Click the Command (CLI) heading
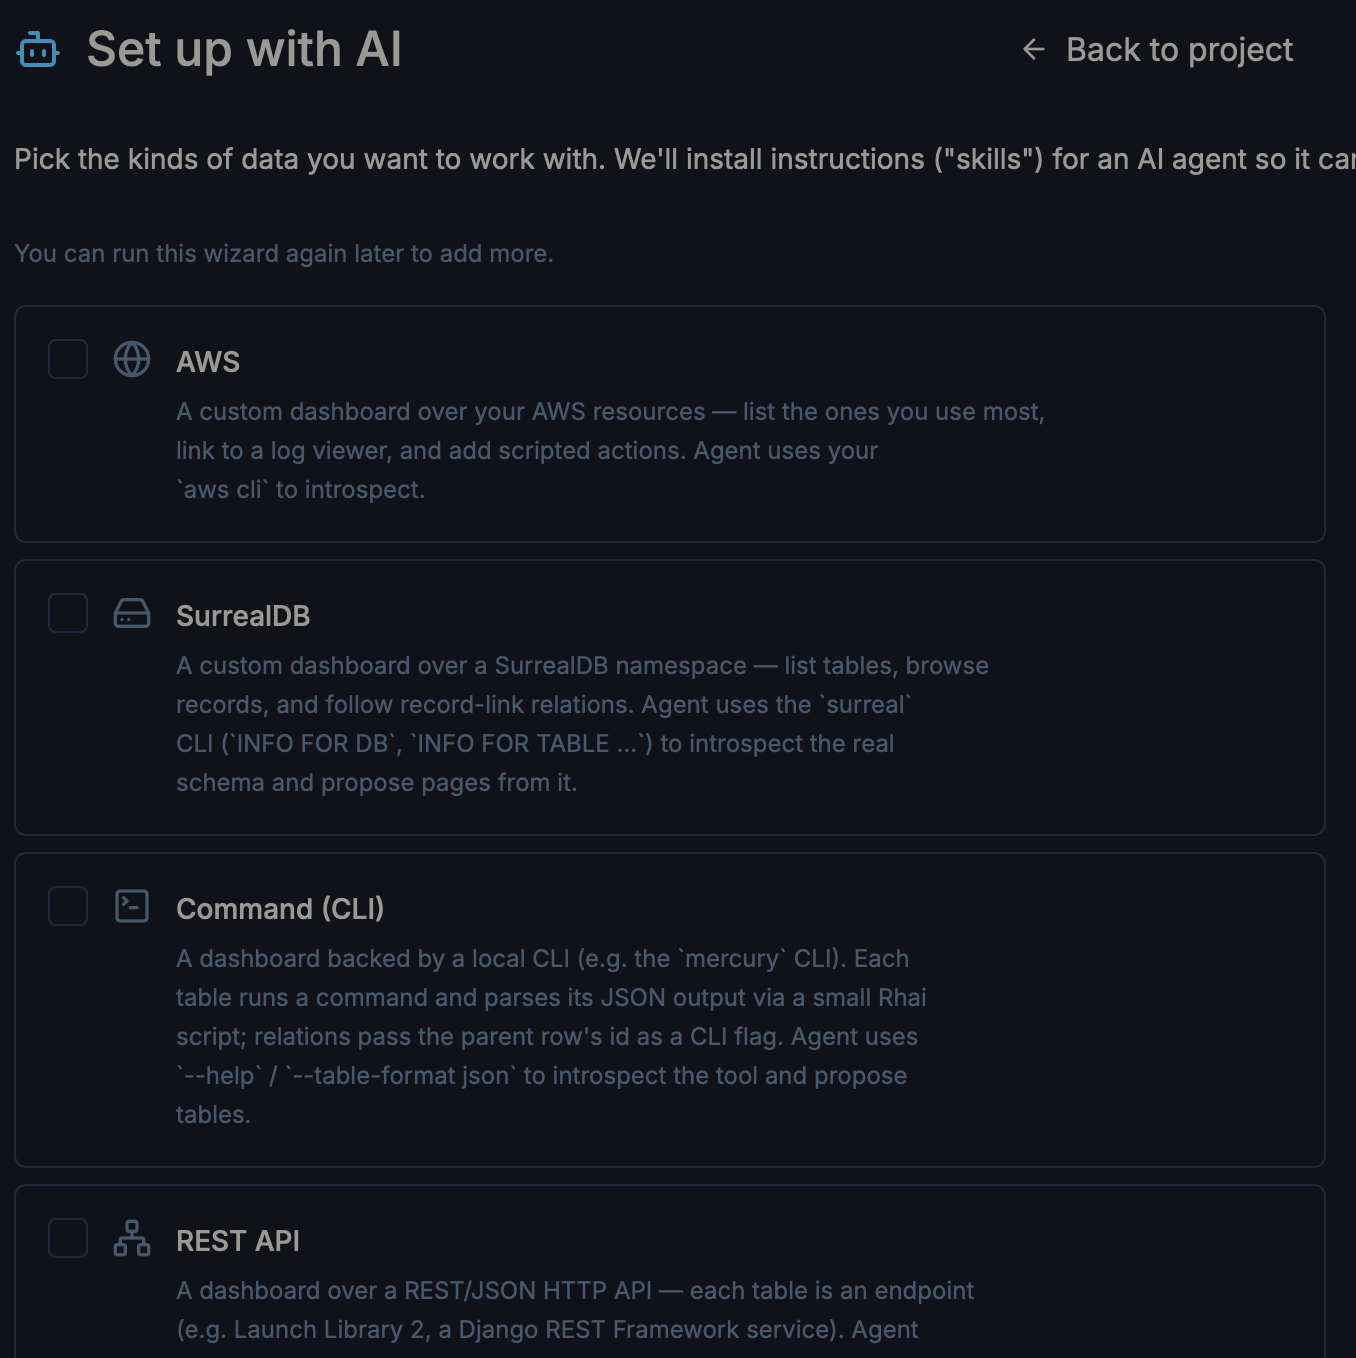This screenshot has height=1358, width=1356. tap(280, 909)
